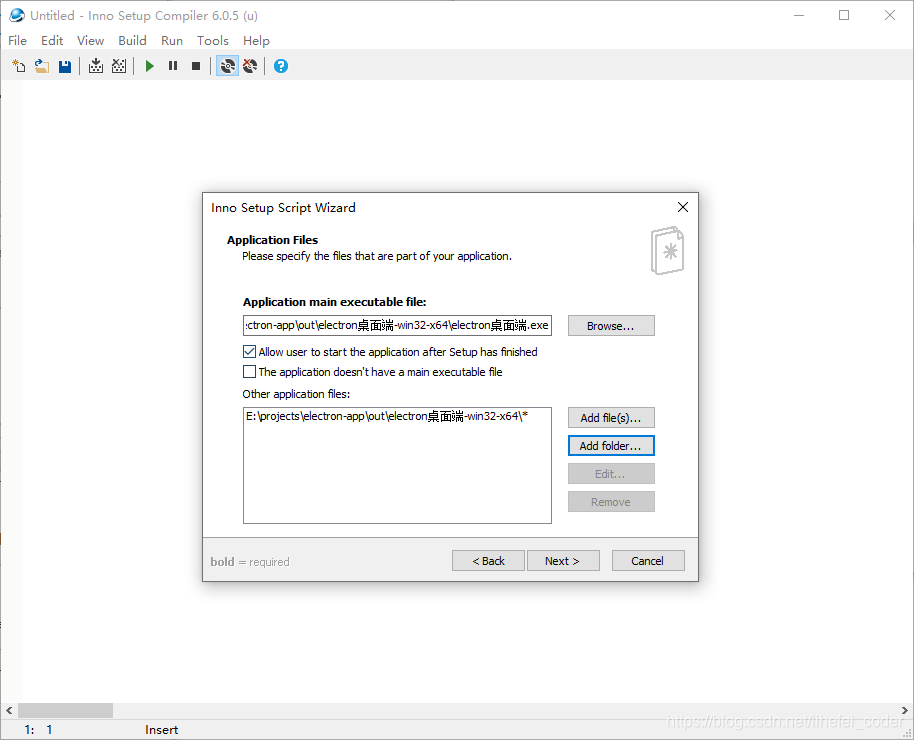914x740 pixels.
Task: Cancel the Script Wizard
Action: 648,560
